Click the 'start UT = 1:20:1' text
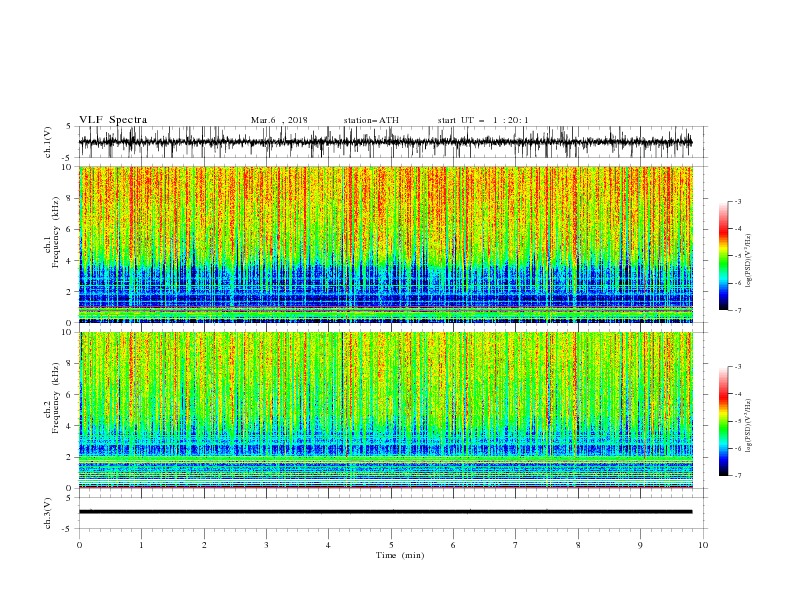Screen dimensions: 792x612 (x=483, y=120)
